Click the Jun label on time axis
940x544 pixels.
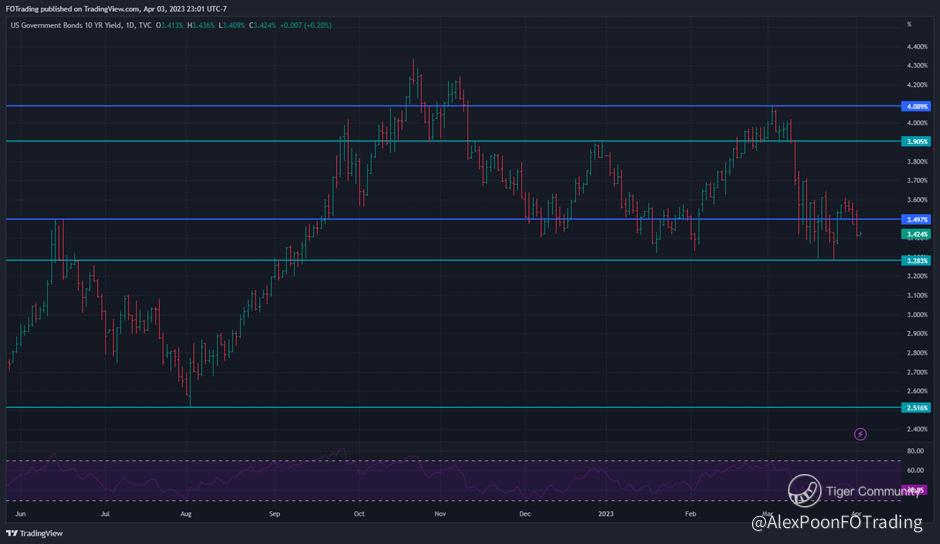point(20,514)
